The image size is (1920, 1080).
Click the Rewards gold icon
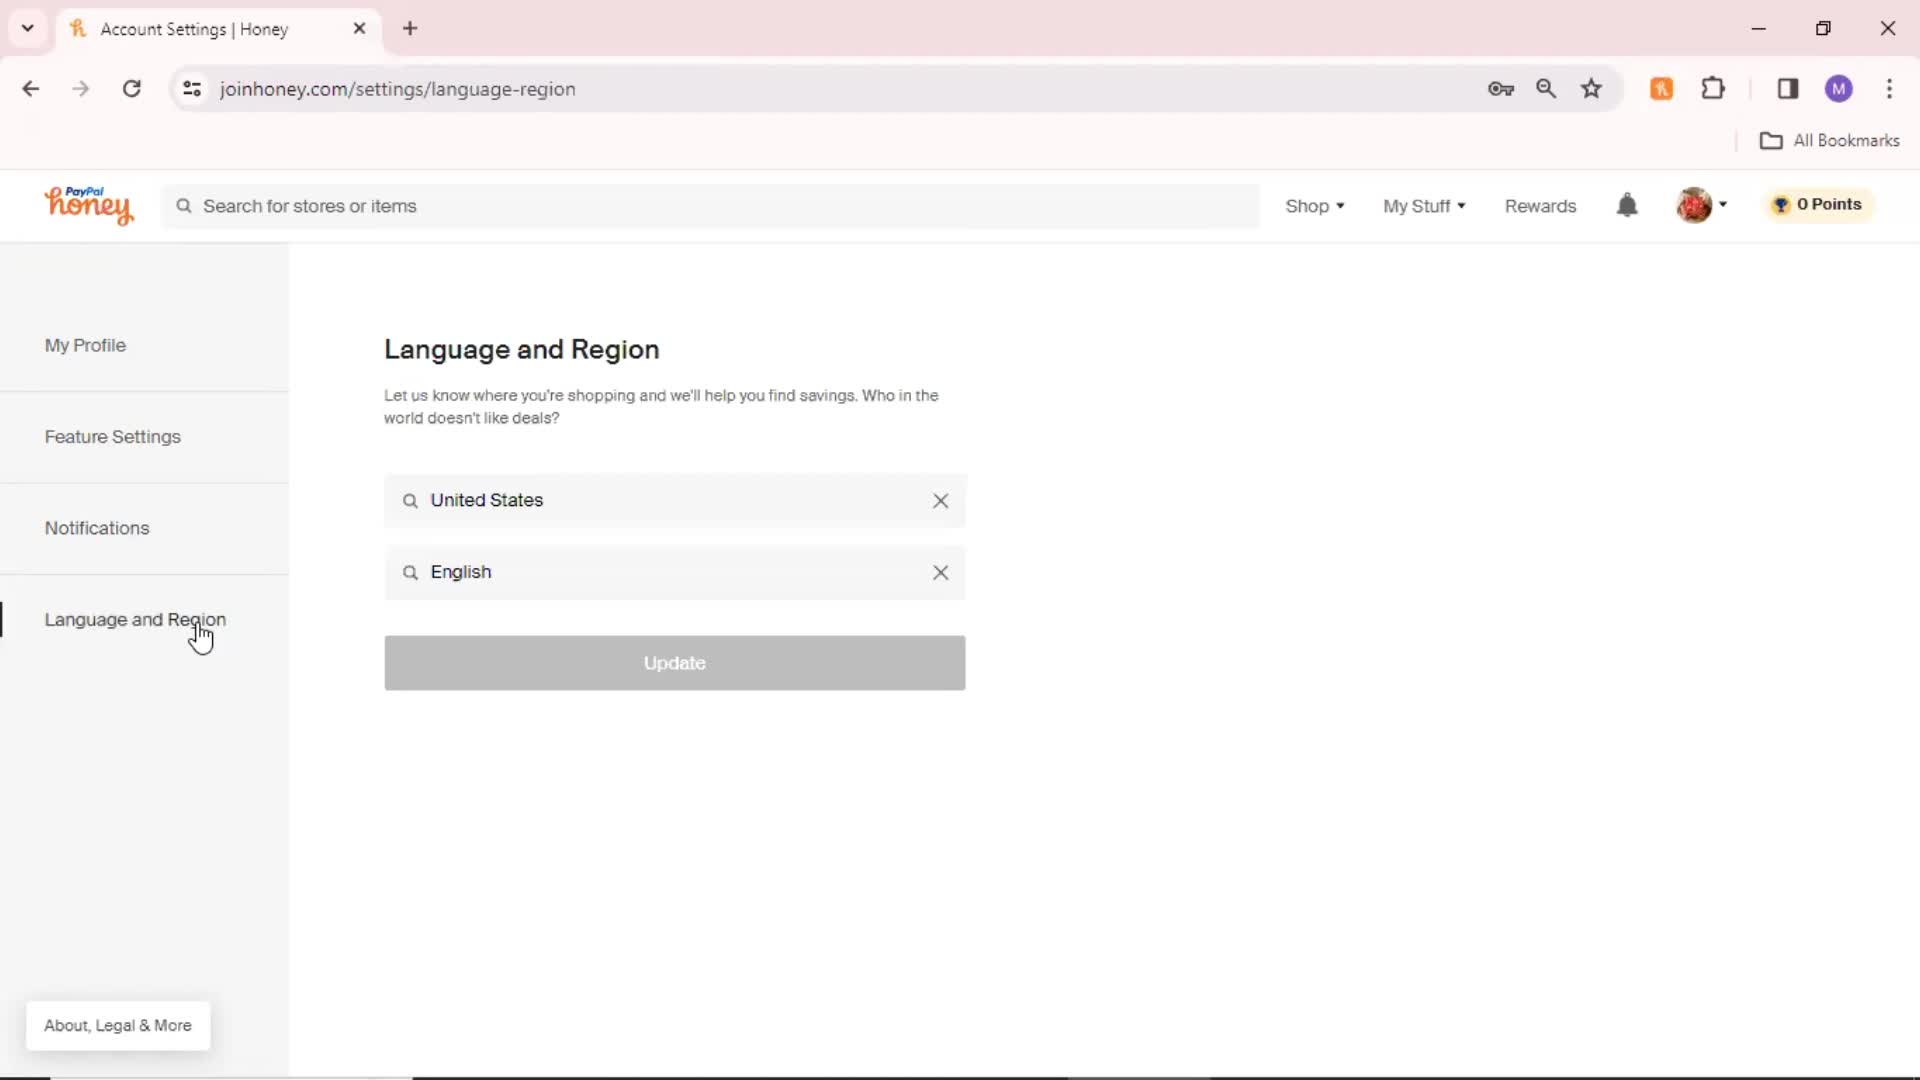(1780, 204)
